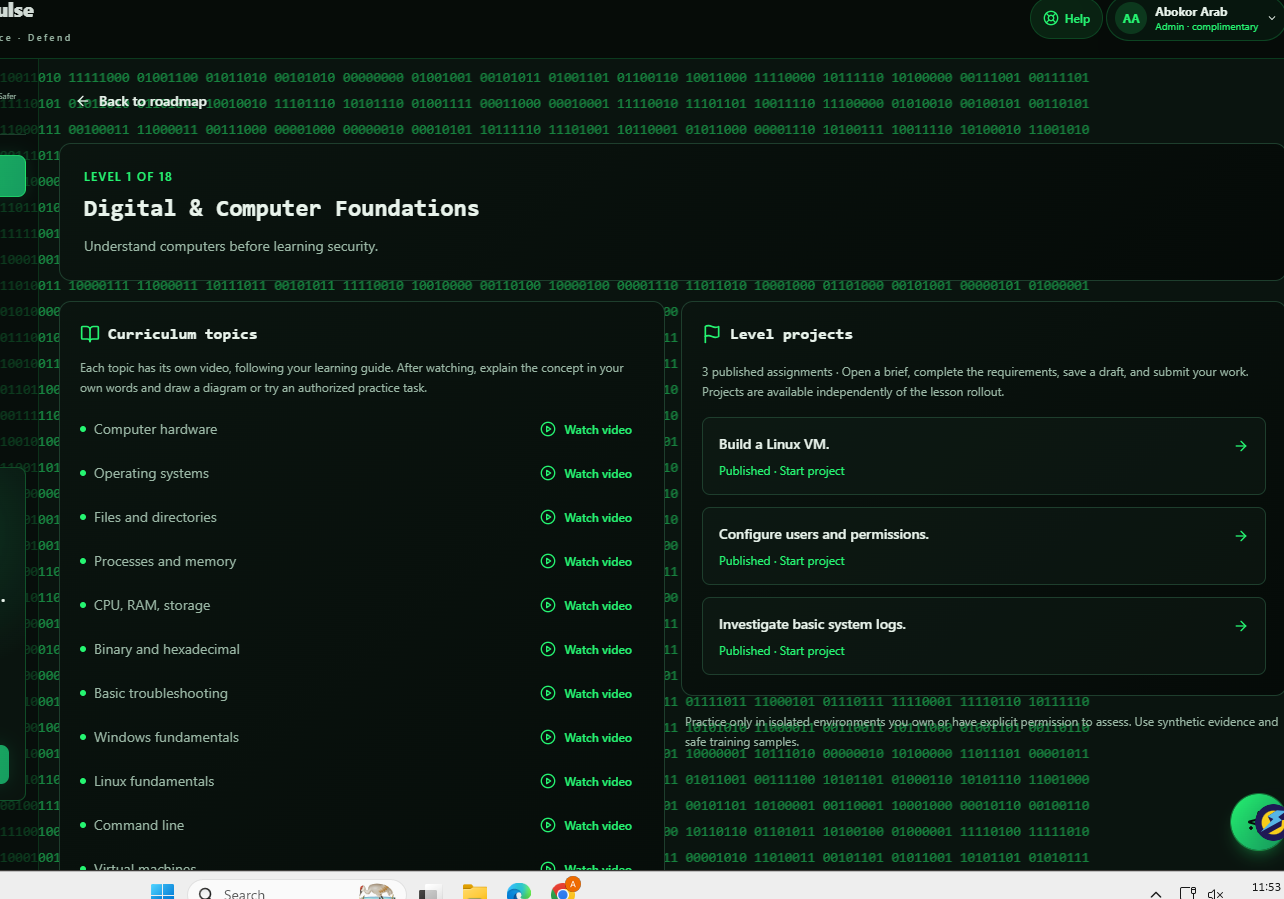Image resolution: width=1284 pixels, height=899 pixels.
Task: Open Investigate basic system logs project
Action: point(984,636)
